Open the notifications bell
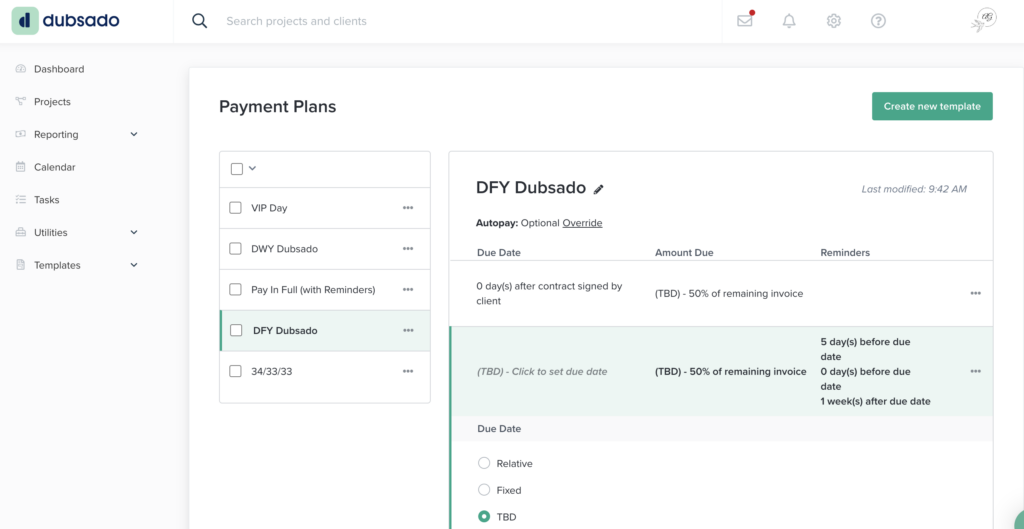 point(789,21)
